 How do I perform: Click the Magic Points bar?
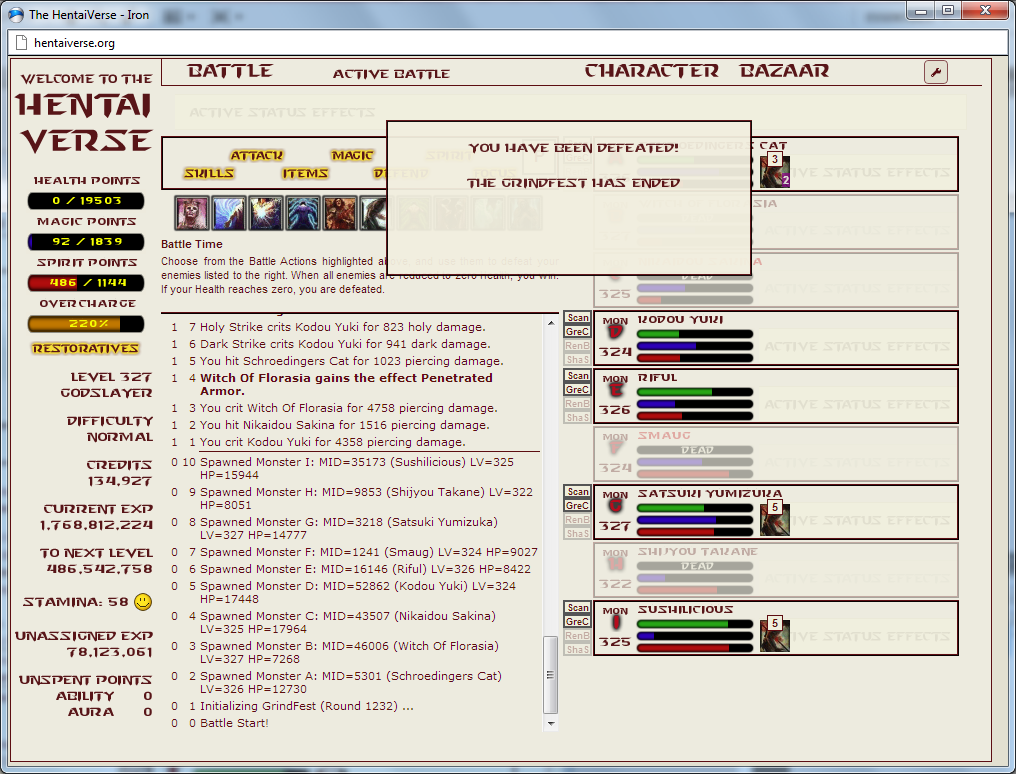(x=86, y=242)
